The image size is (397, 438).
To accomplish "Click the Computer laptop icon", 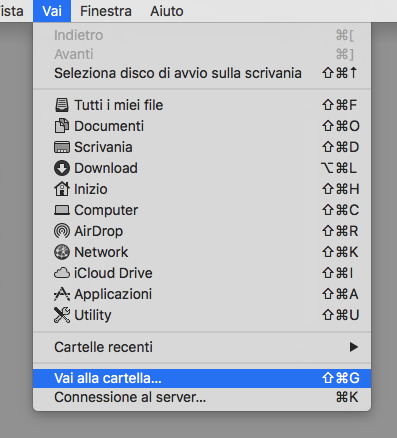I will 62,210.
